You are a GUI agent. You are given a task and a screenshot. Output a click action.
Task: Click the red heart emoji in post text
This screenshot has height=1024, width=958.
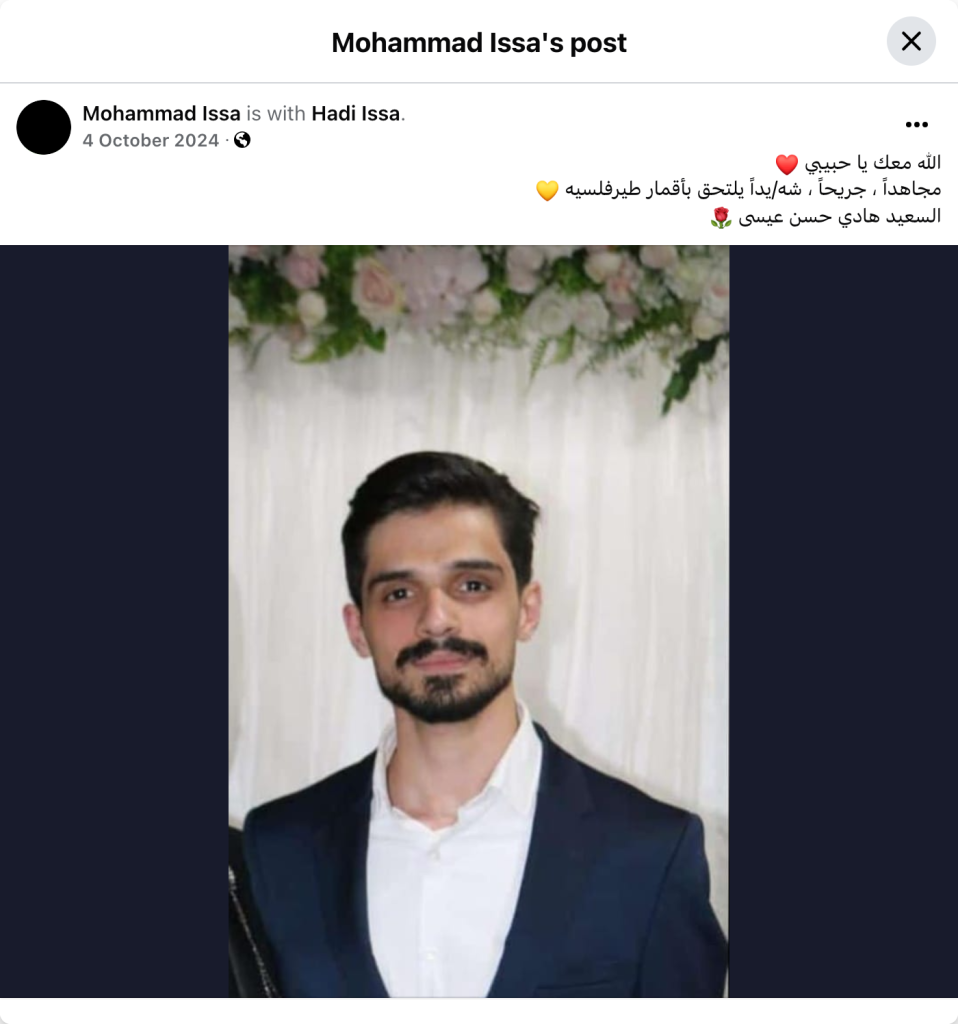point(786,164)
